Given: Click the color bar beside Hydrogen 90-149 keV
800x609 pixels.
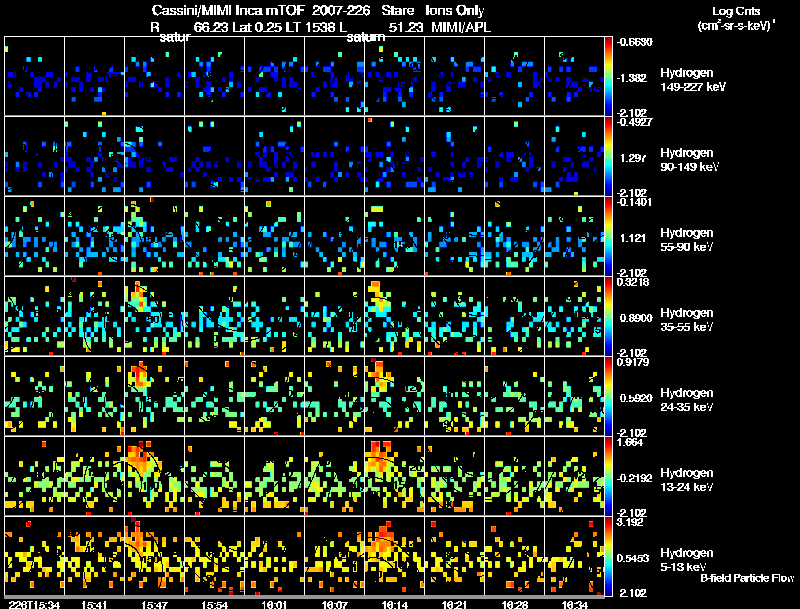Looking at the screenshot, I should 608,156.
